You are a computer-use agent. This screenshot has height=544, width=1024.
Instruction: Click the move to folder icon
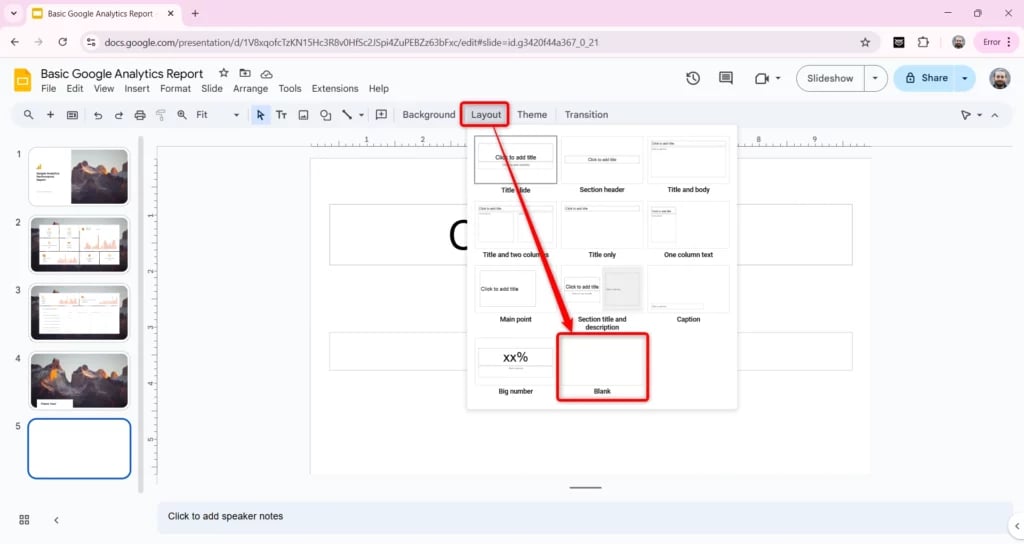pyautogui.click(x=245, y=73)
